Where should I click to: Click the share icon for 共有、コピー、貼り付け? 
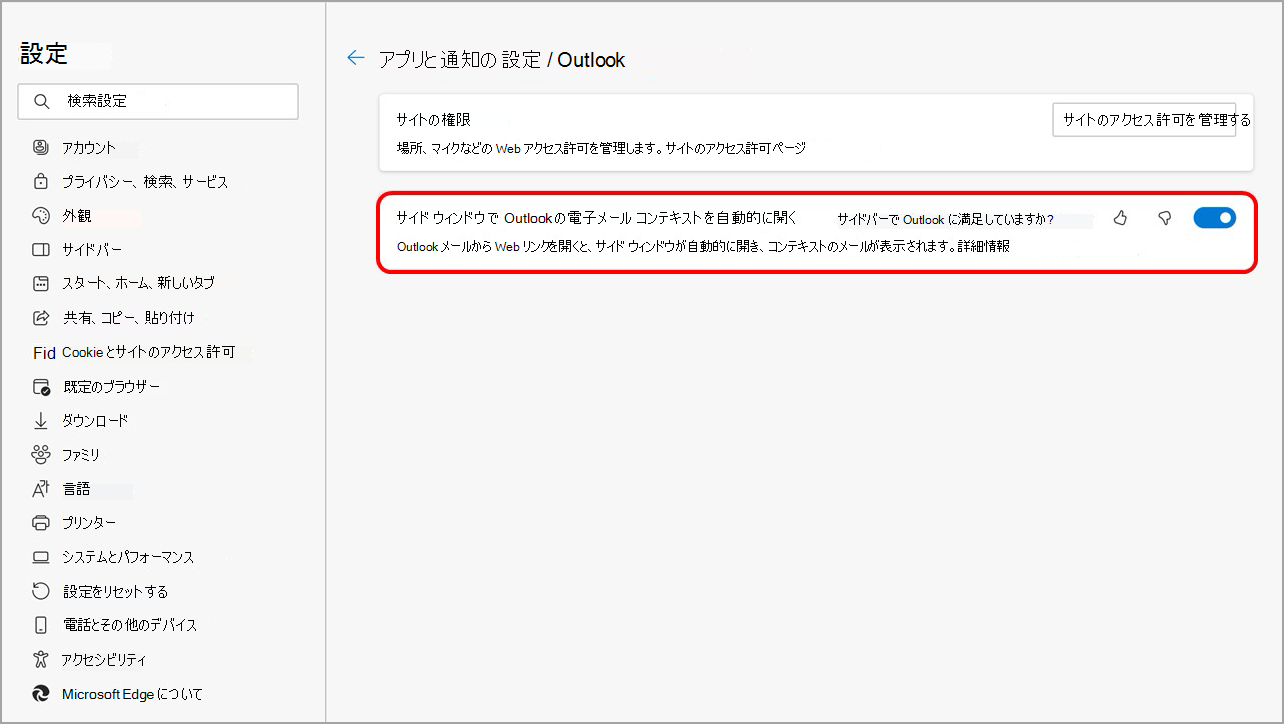click(x=41, y=317)
